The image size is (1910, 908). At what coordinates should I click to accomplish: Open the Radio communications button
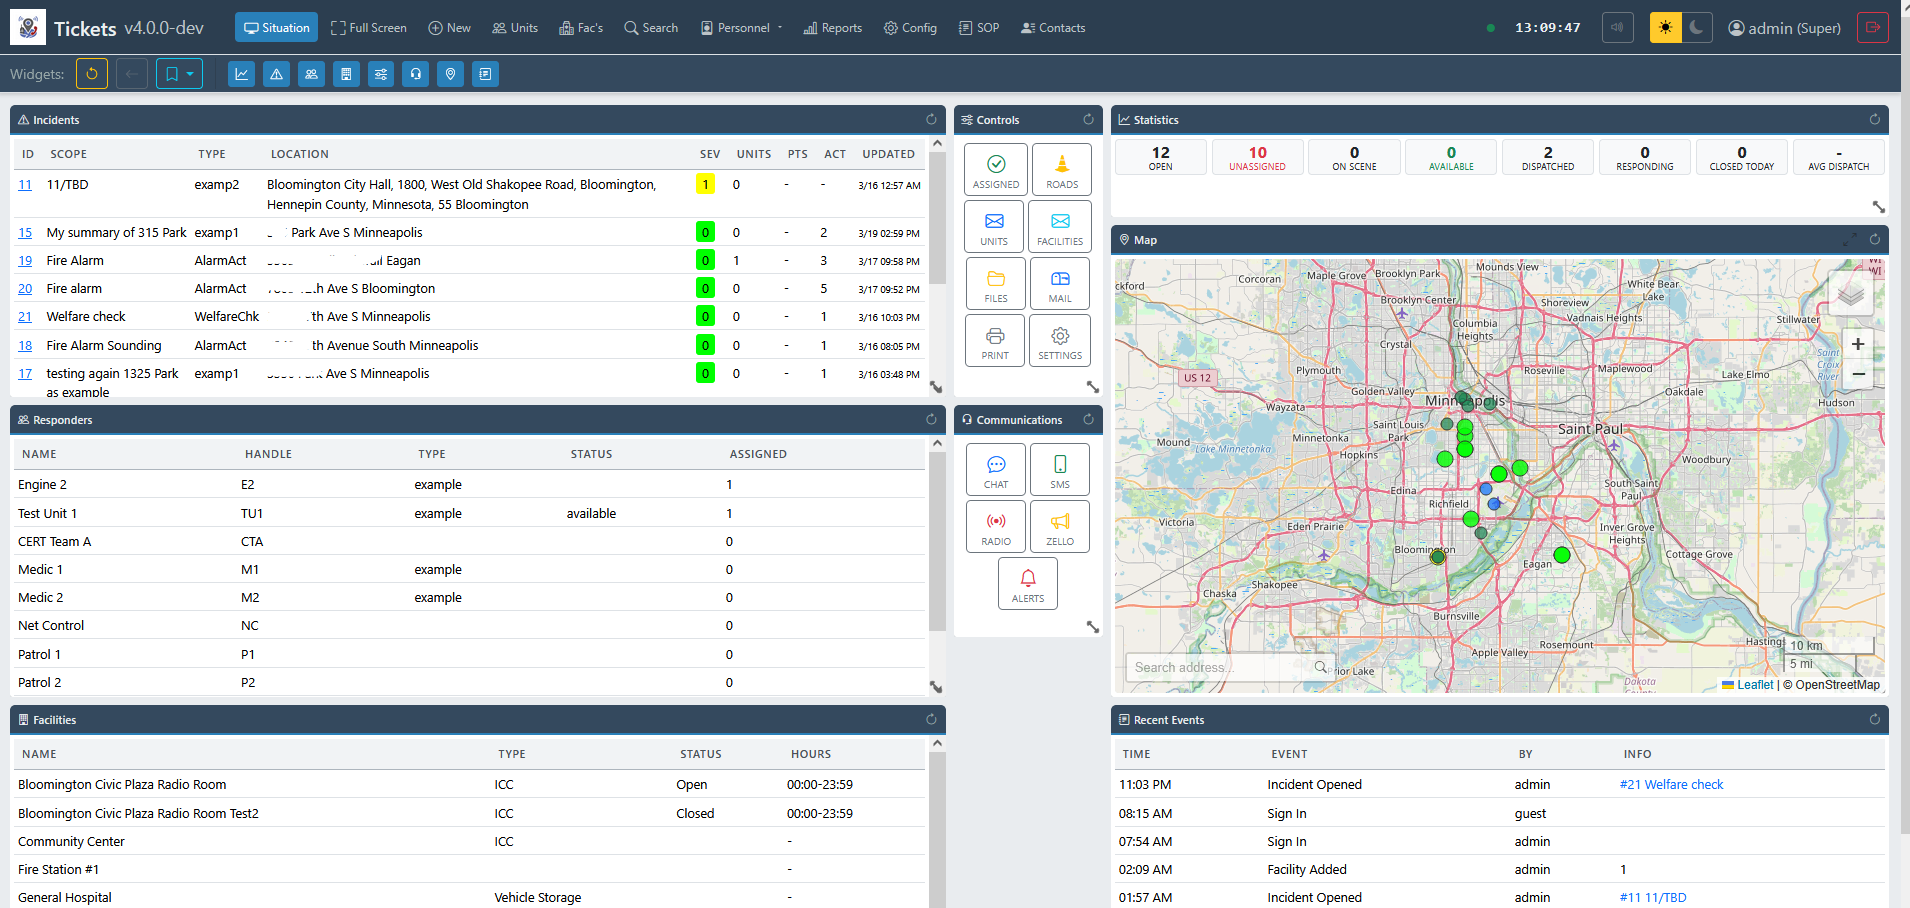click(x=996, y=527)
